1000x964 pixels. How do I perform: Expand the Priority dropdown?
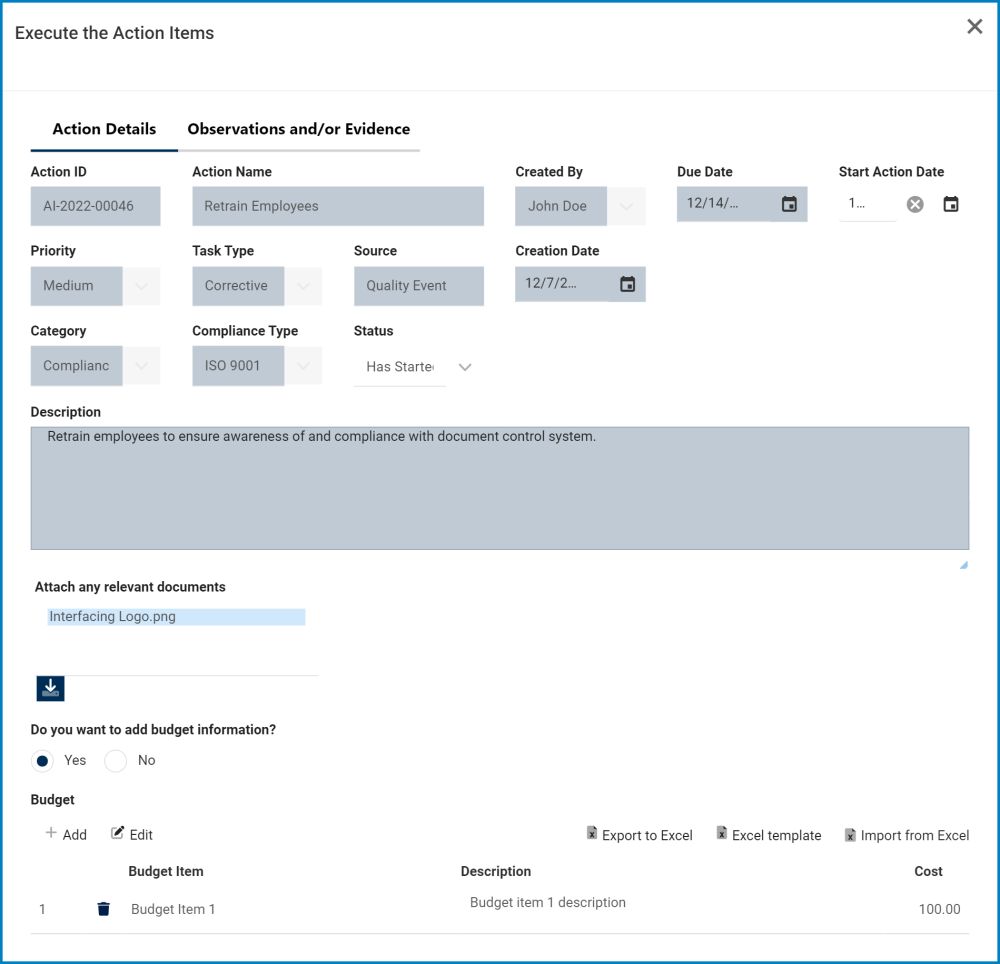pos(141,286)
